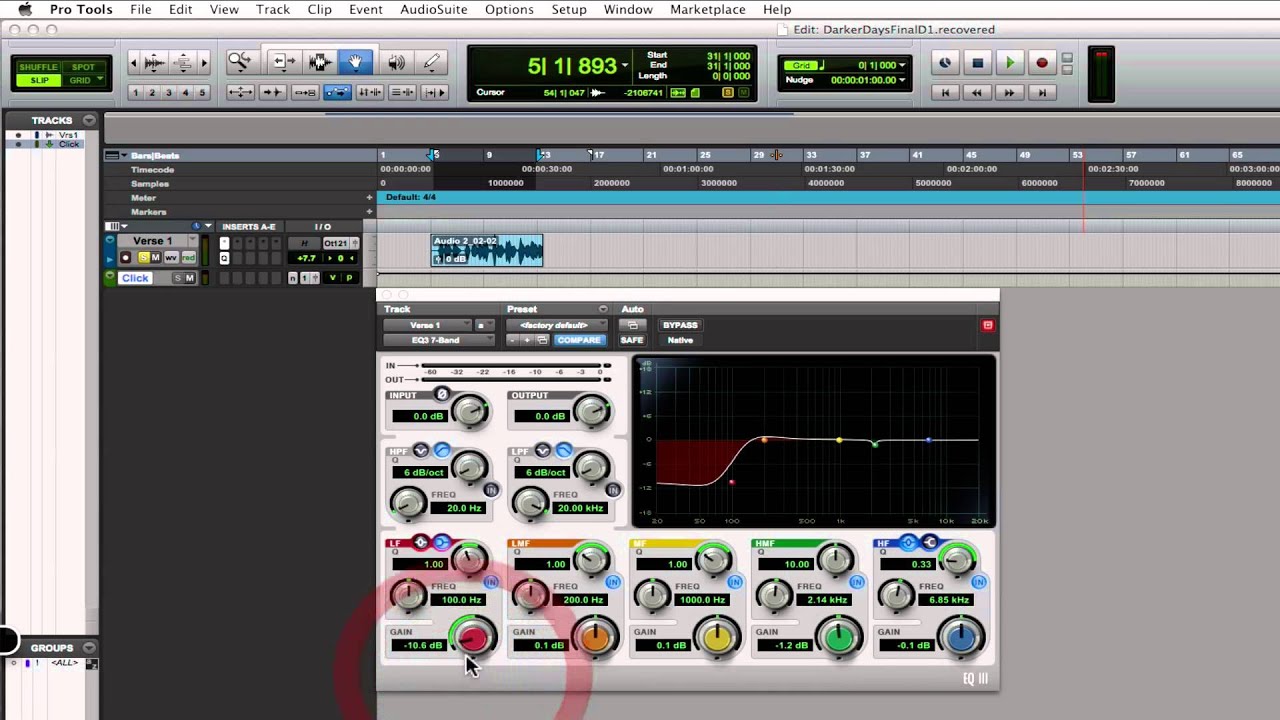Open the Nudge value dropdown

(x=902, y=80)
